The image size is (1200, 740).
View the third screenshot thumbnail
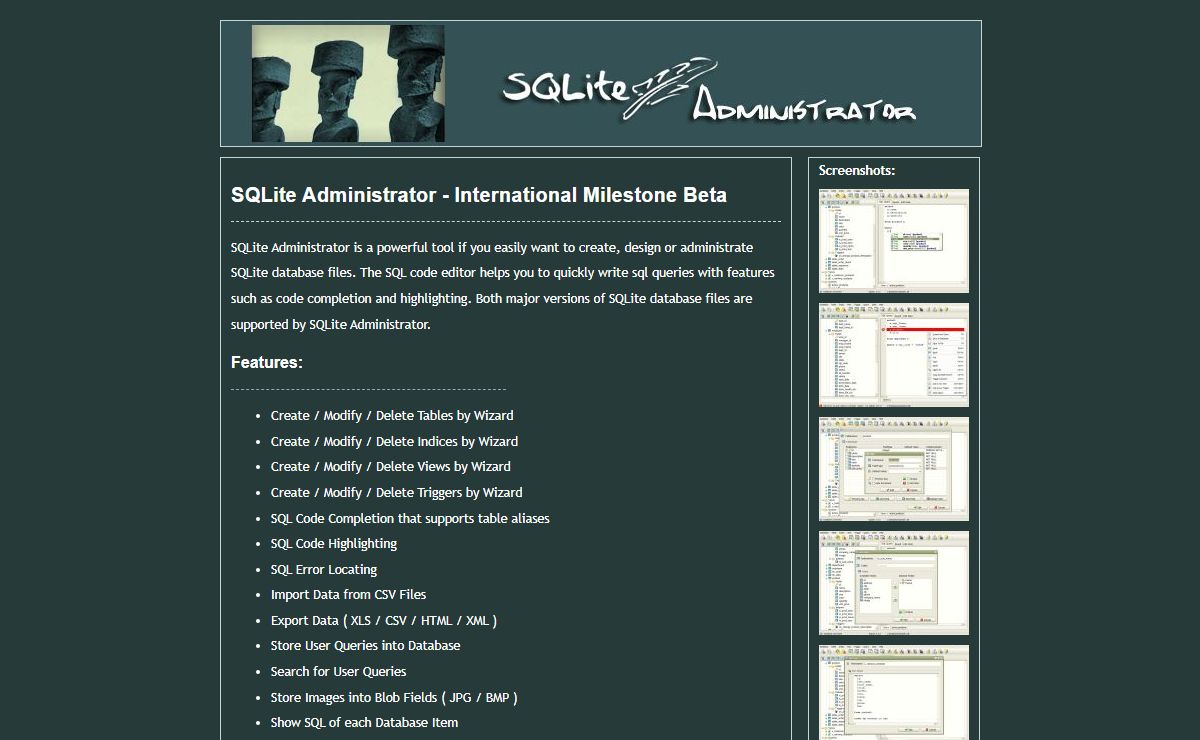(894, 469)
